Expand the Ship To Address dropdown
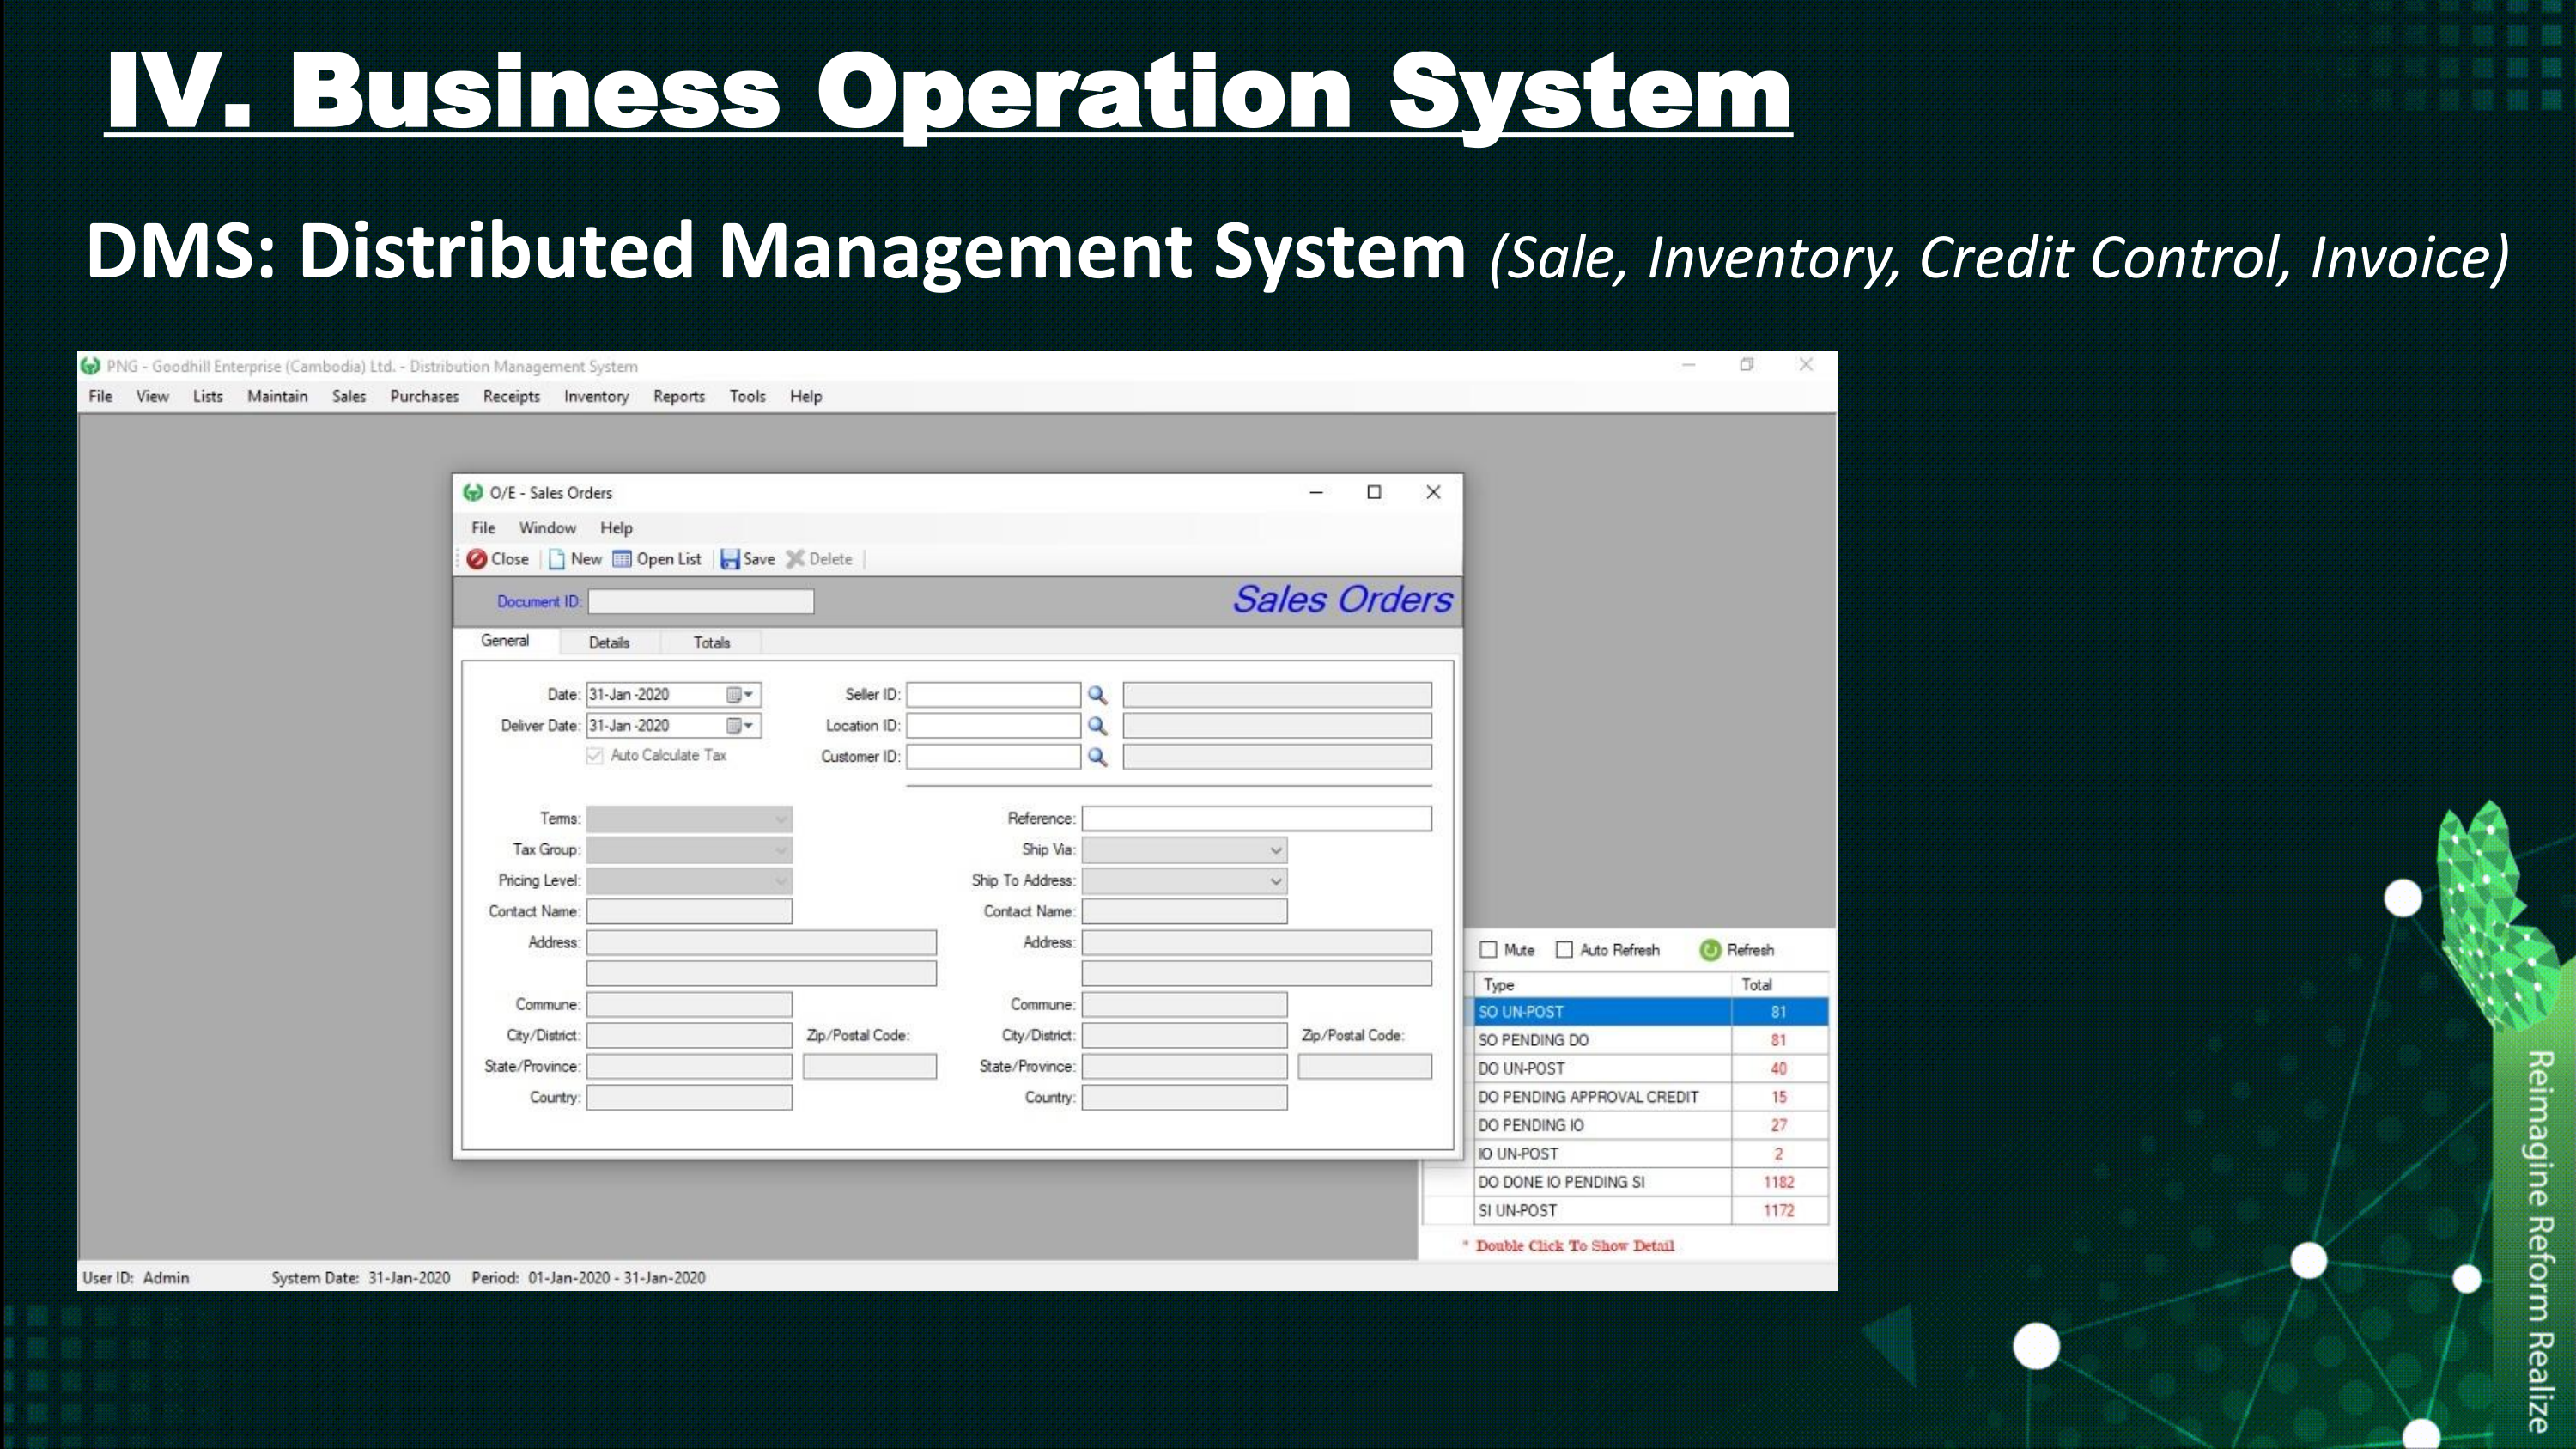The height and width of the screenshot is (1449, 2576). coord(1275,881)
